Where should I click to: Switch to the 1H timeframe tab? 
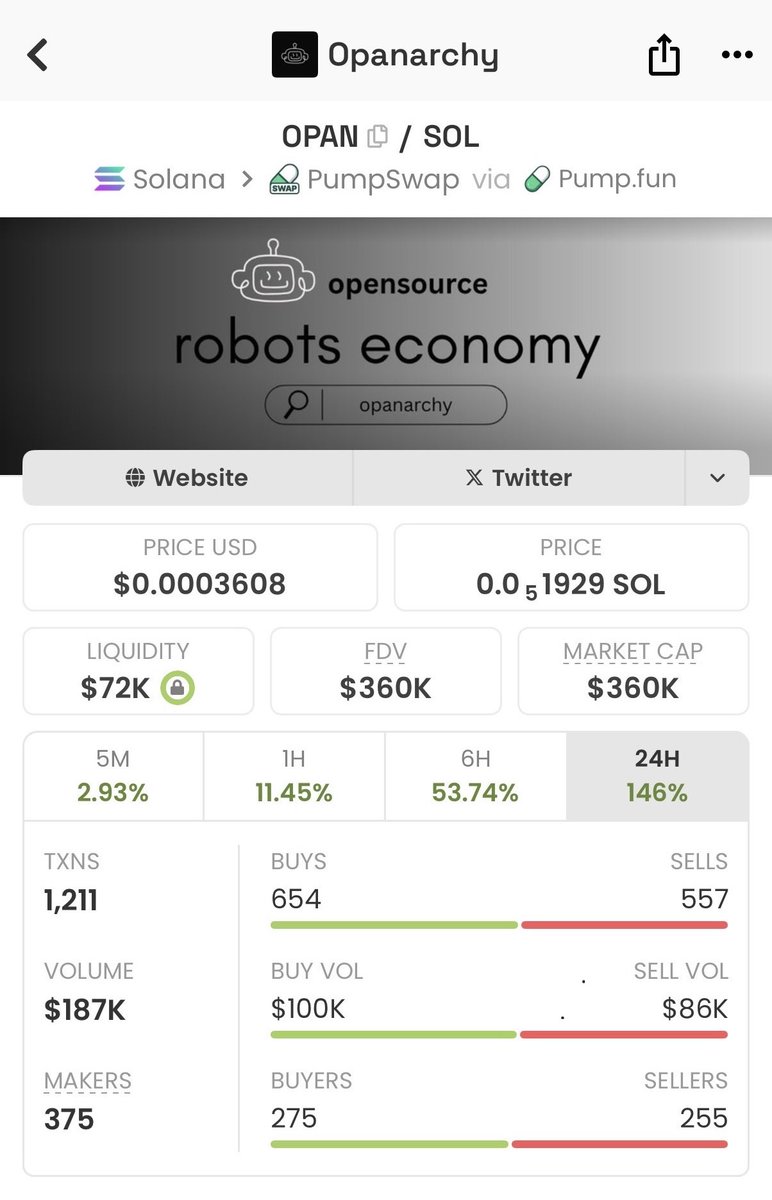tap(293, 776)
